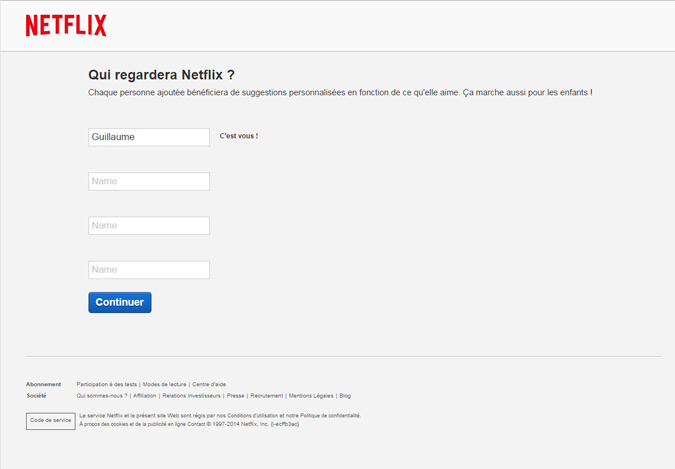
Task: Click the Guillaume profile name field
Action: [149, 137]
